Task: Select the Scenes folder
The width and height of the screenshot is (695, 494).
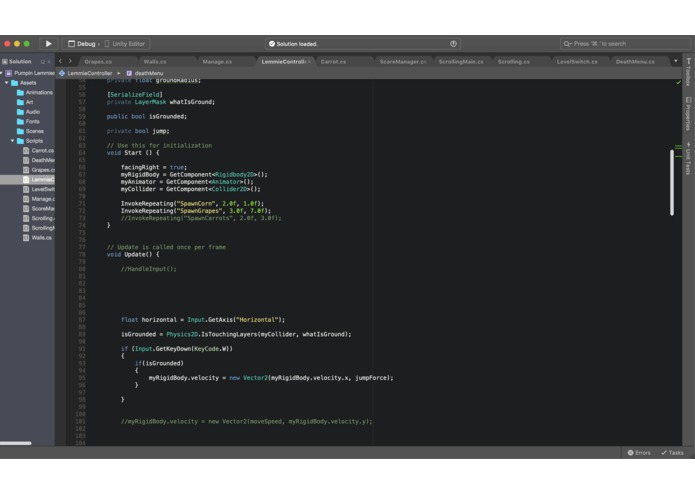Action: click(x=30, y=131)
